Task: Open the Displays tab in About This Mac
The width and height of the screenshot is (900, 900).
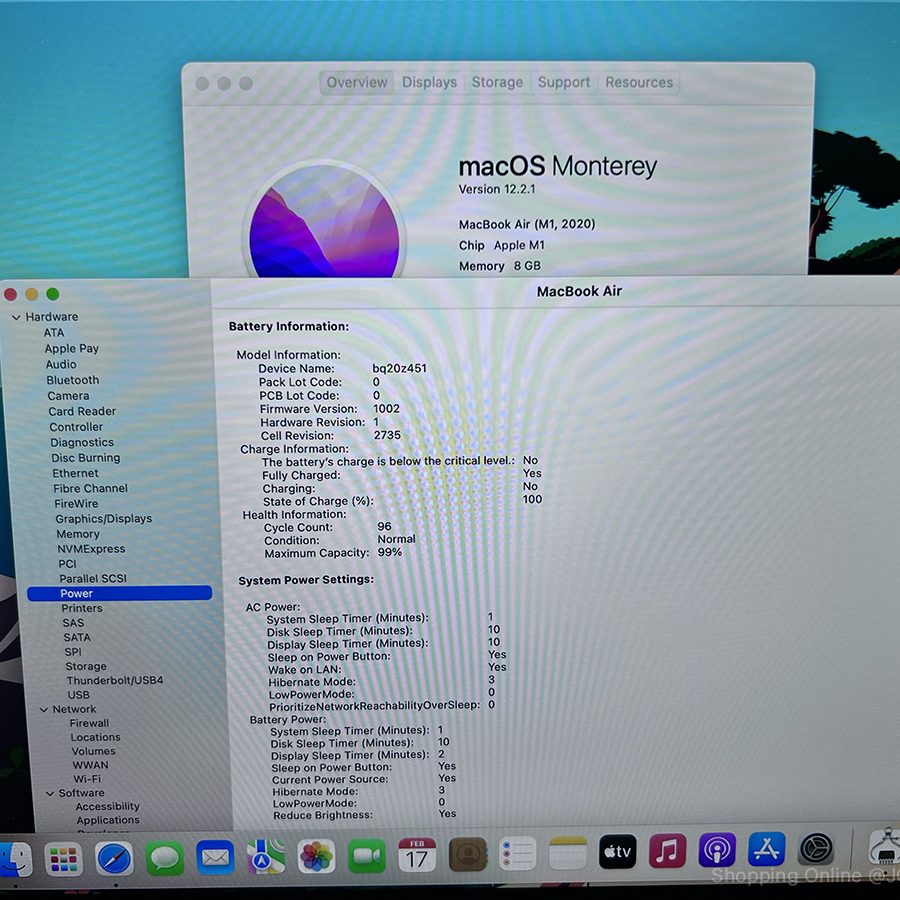Action: (x=429, y=82)
